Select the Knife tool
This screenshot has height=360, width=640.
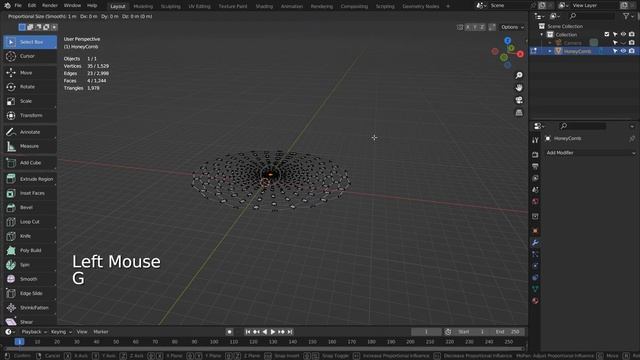pyautogui.click(x=30, y=236)
